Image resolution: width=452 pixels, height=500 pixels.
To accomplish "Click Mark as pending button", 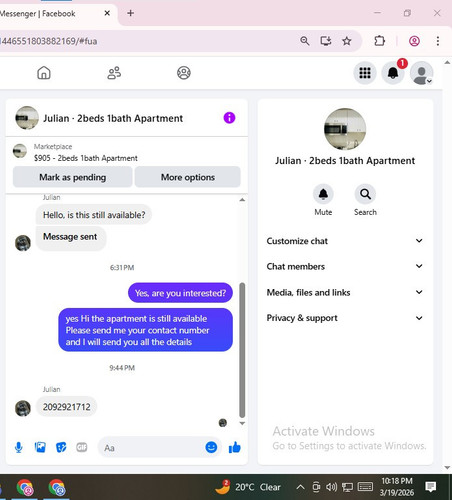I will pyautogui.click(x=73, y=177).
